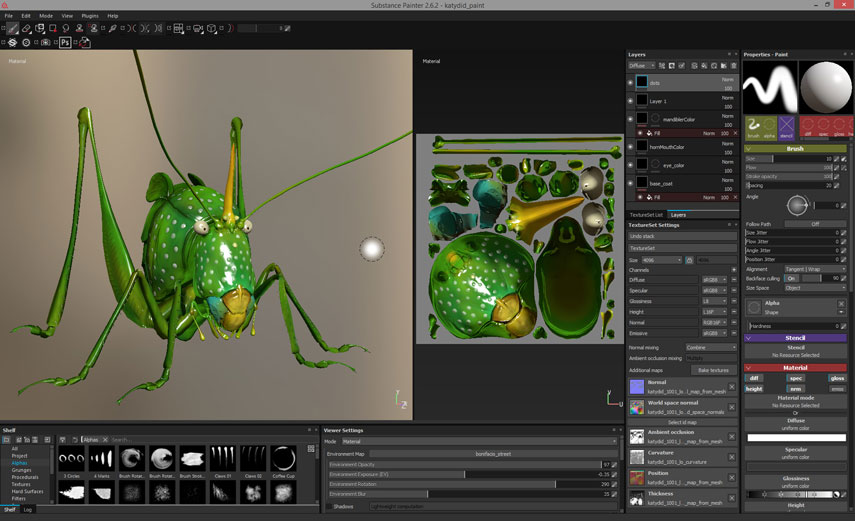
Task: Switch to the Log tab
Action: click(x=28, y=510)
